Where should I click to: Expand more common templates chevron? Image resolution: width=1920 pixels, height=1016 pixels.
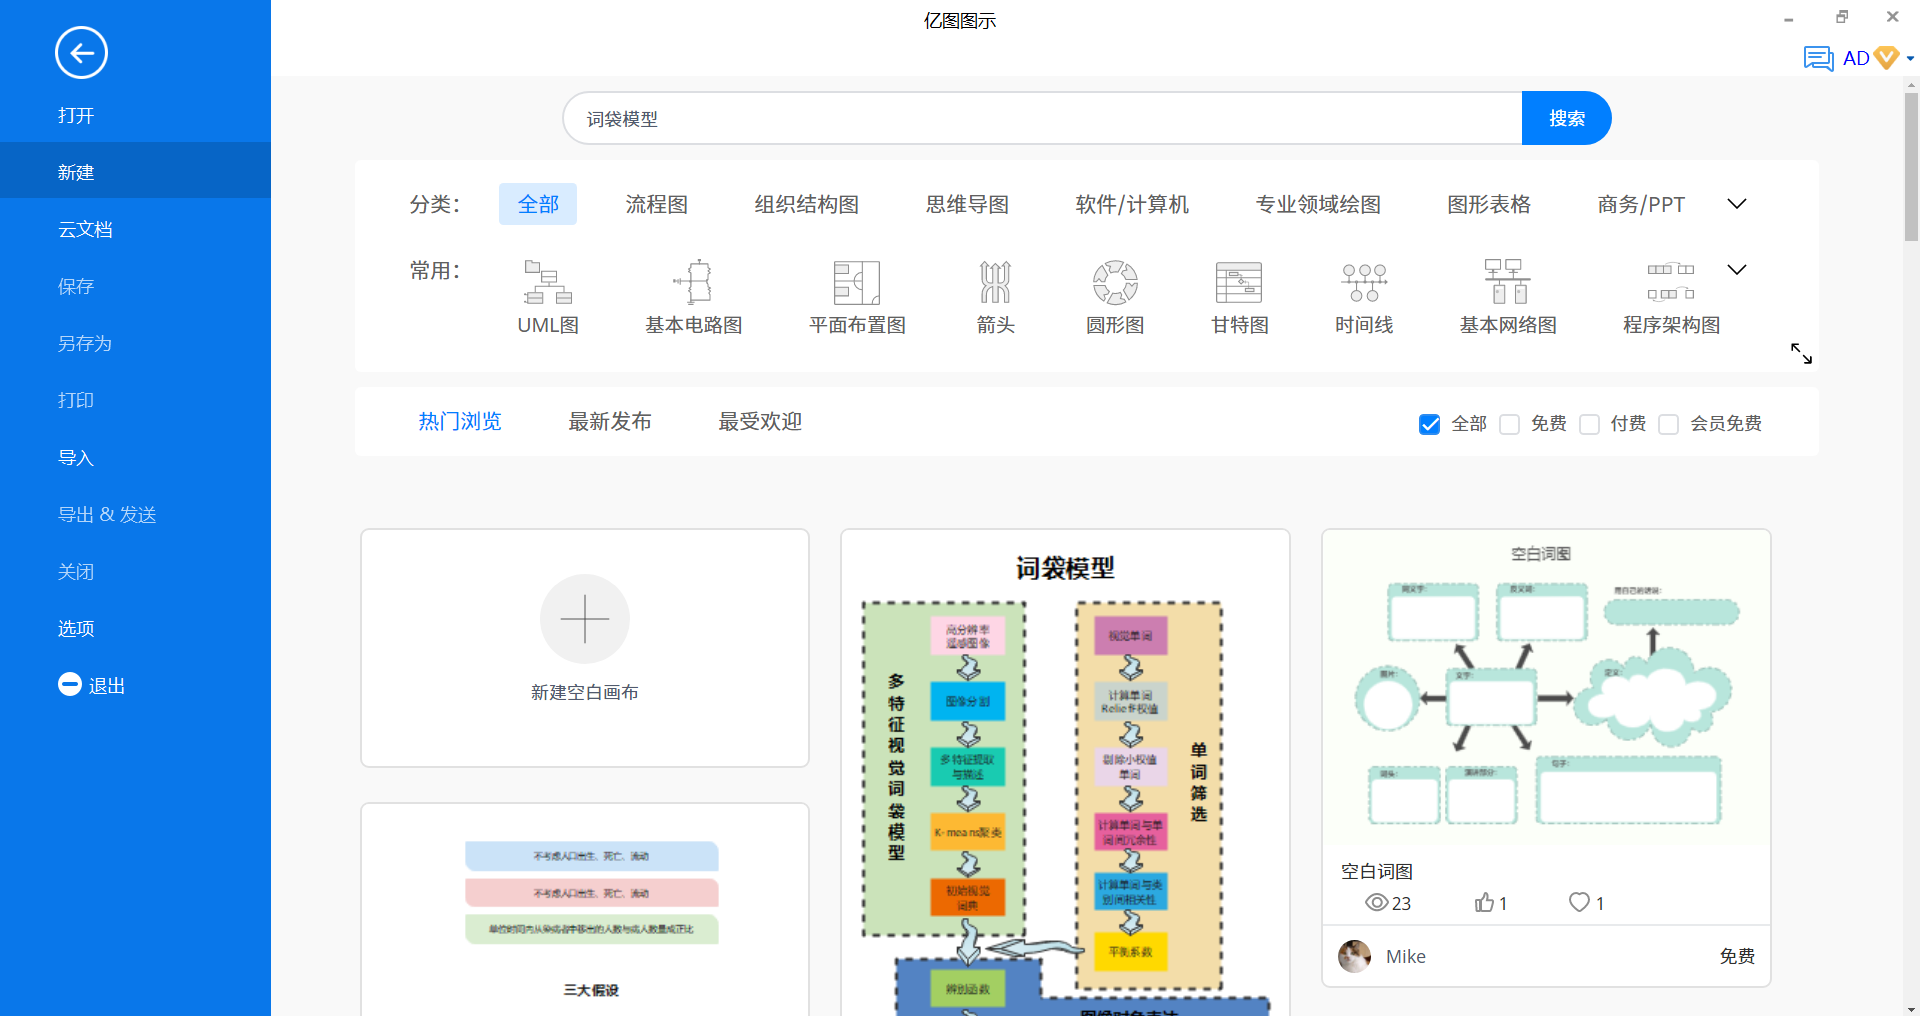click(x=1737, y=270)
